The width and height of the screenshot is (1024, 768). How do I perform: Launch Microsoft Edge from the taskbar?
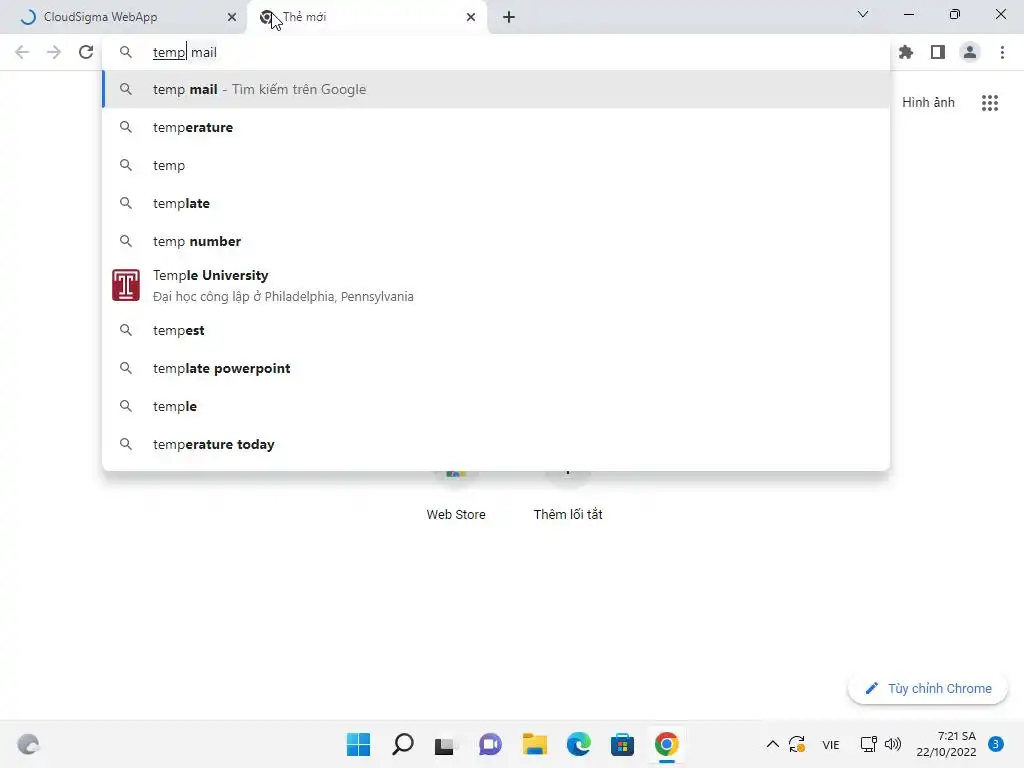coord(579,744)
